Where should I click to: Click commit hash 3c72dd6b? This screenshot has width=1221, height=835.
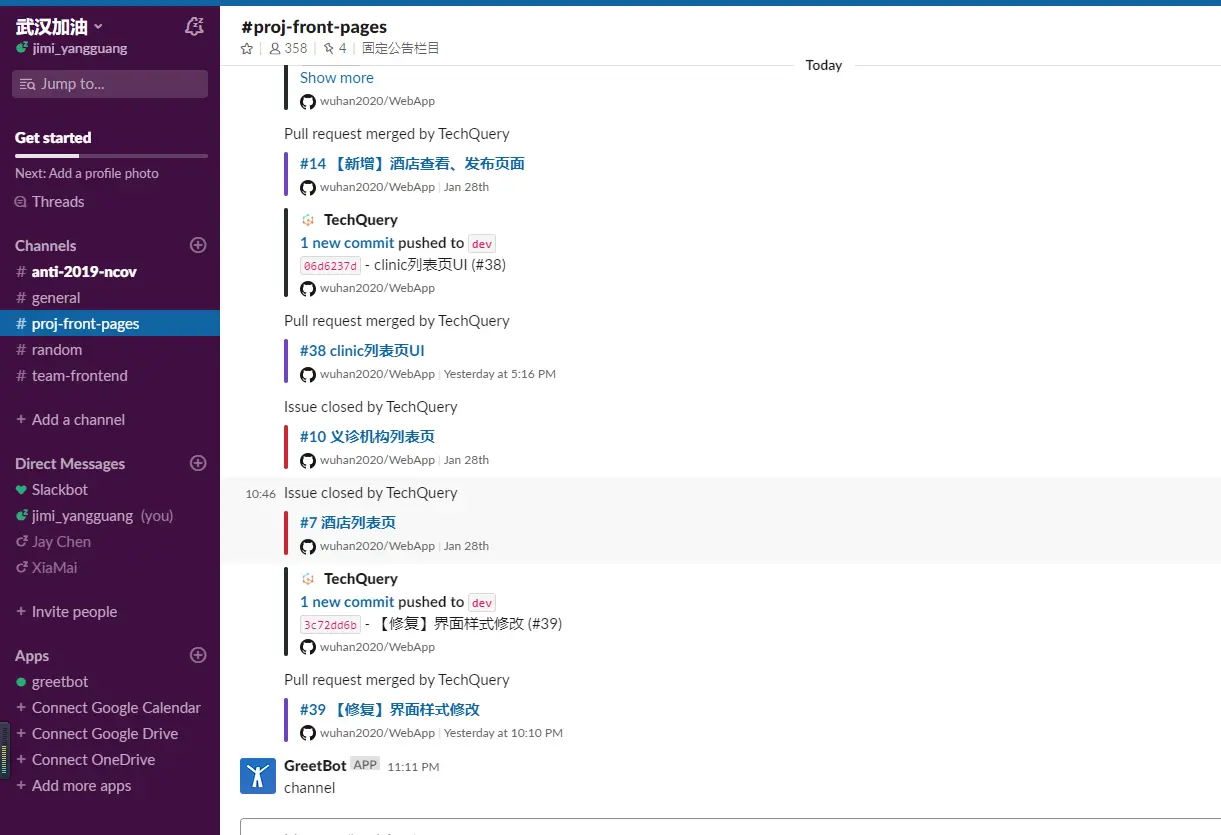point(330,624)
